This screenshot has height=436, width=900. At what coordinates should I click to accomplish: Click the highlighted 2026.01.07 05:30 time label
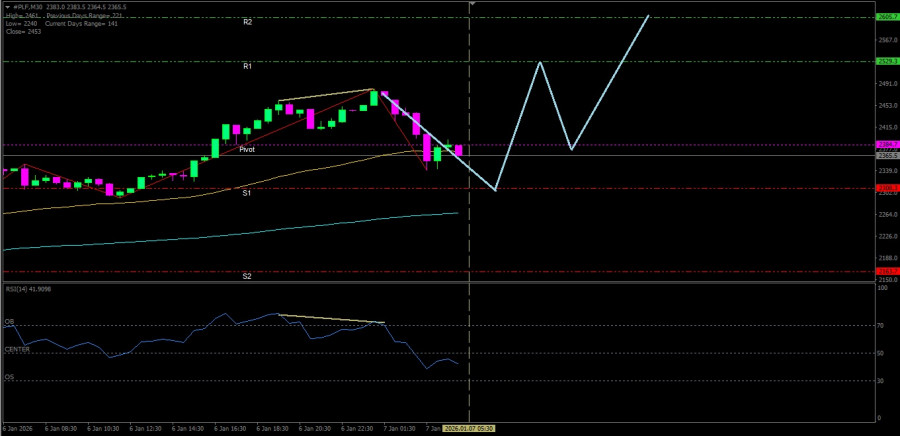tap(470, 428)
